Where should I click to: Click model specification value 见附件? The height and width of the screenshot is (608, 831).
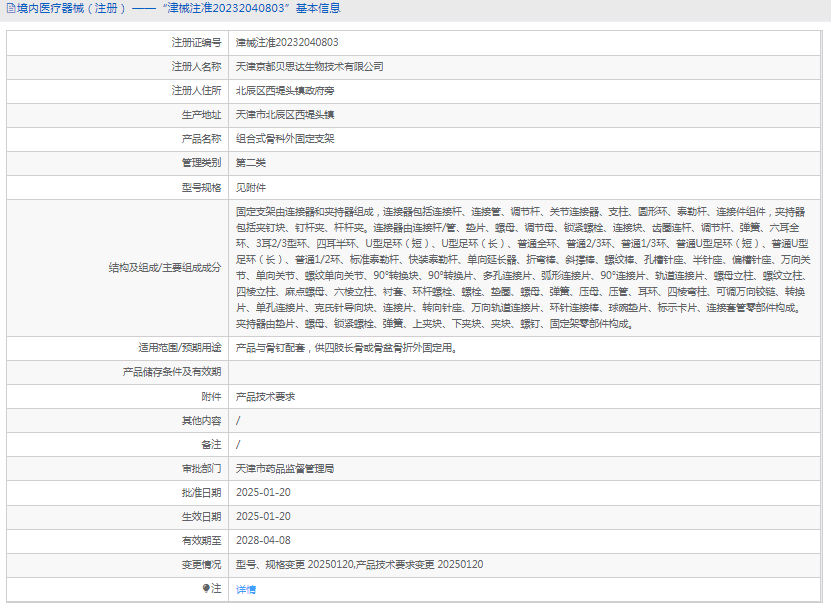coord(251,188)
